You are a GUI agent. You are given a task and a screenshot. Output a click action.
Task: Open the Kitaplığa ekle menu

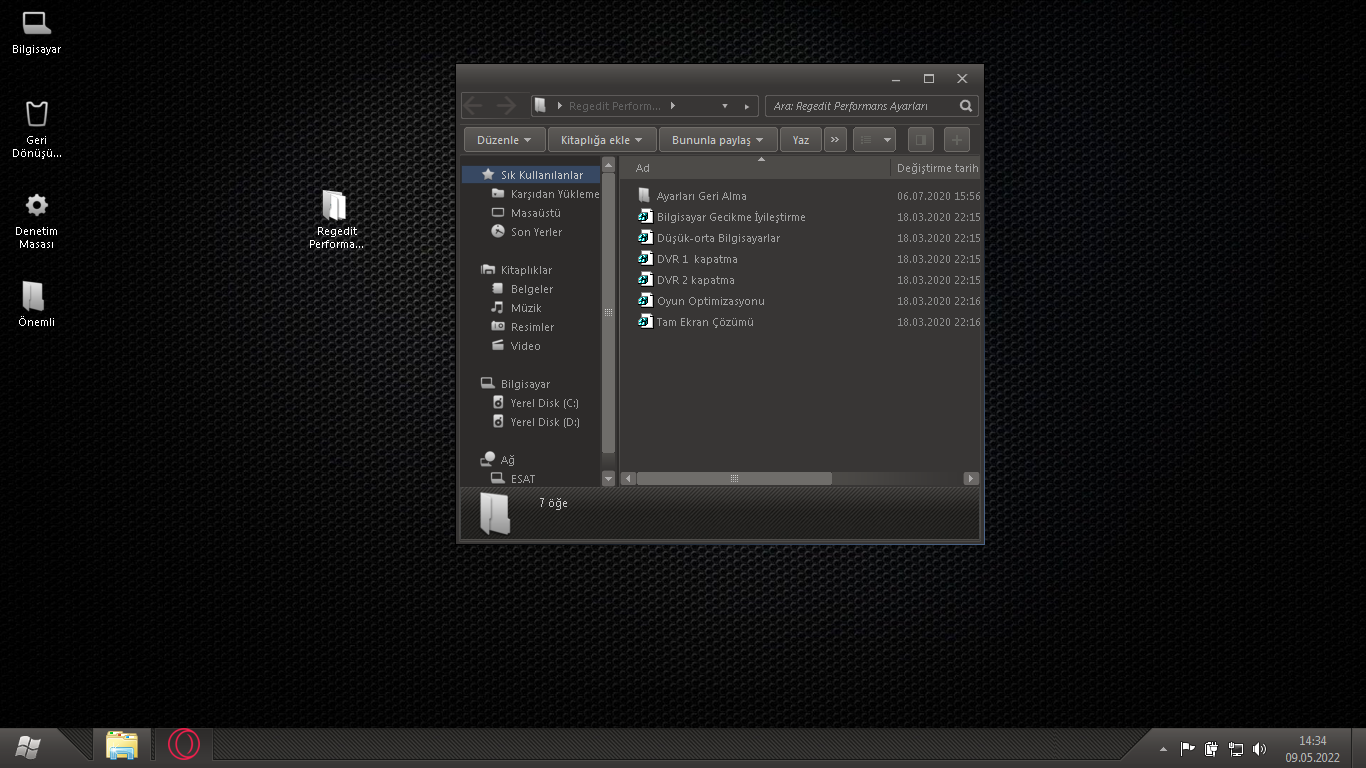pyautogui.click(x=602, y=140)
